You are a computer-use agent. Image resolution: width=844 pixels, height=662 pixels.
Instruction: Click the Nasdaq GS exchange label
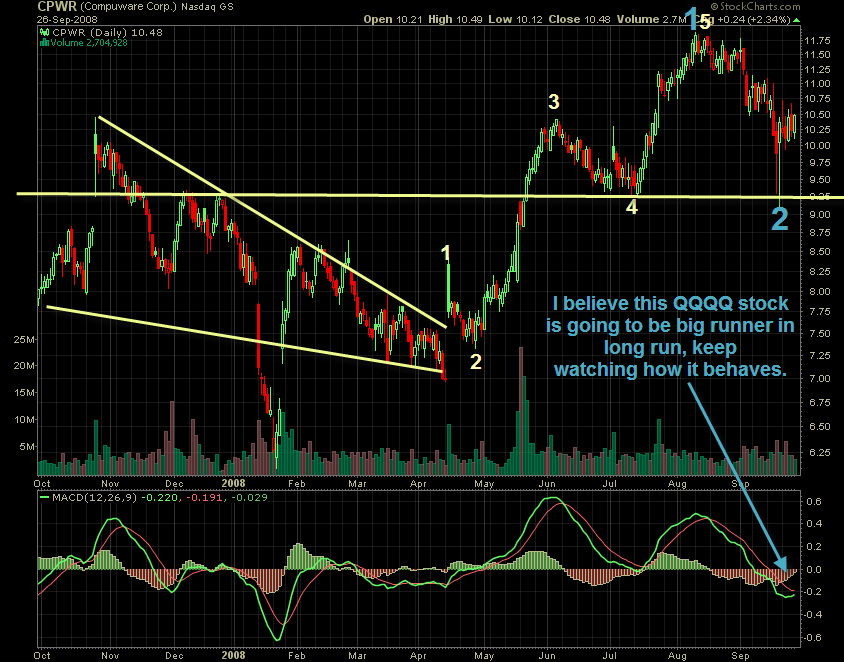[x=207, y=7]
